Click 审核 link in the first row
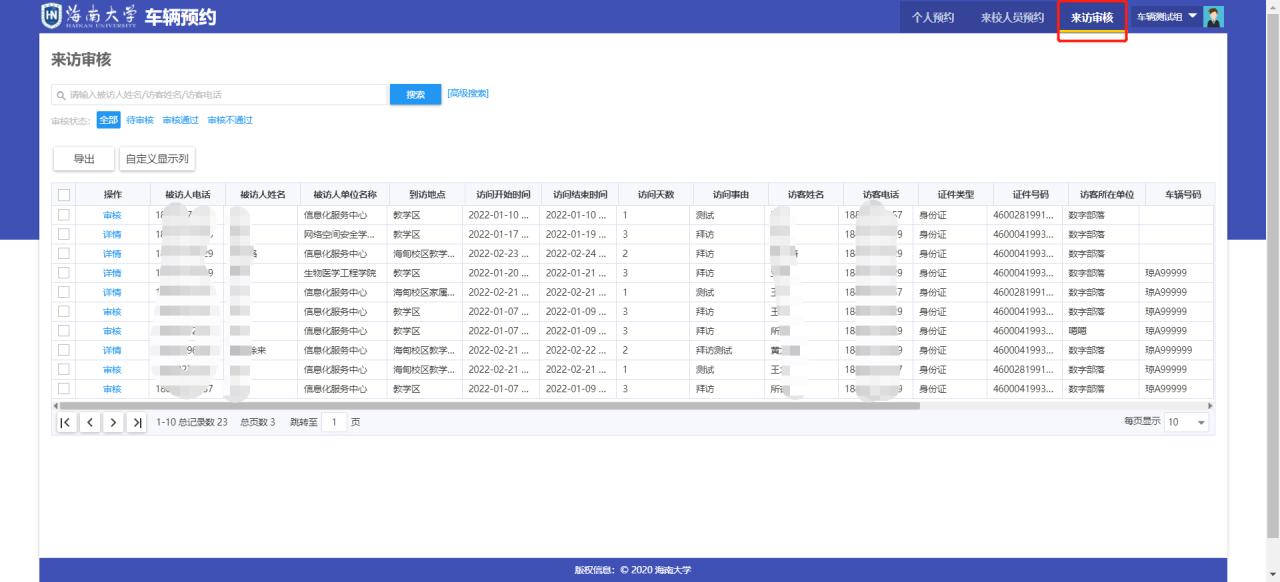The height and width of the screenshot is (582, 1280). [x=112, y=215]
